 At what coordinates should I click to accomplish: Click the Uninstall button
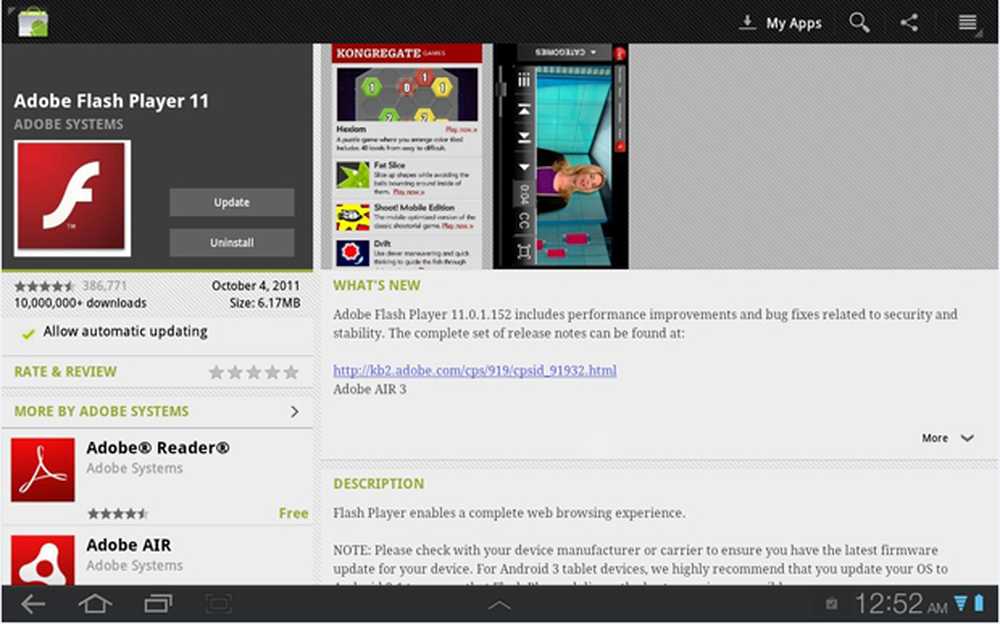[232, 243]
